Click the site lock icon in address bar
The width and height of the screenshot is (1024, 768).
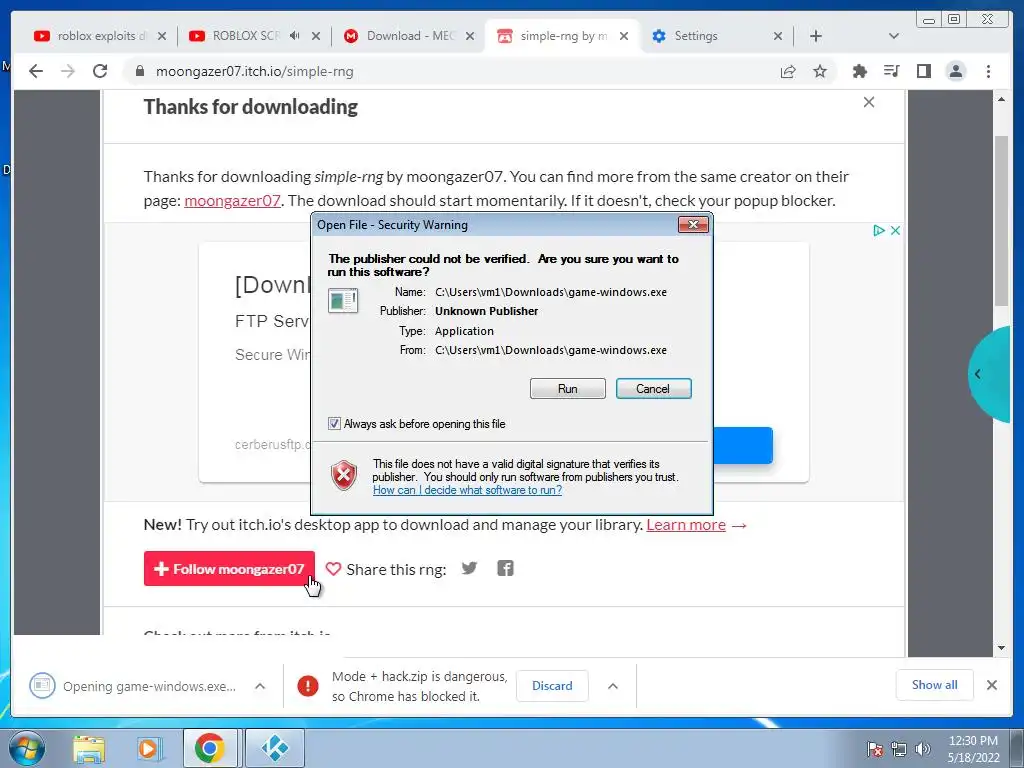click(139, 71)
